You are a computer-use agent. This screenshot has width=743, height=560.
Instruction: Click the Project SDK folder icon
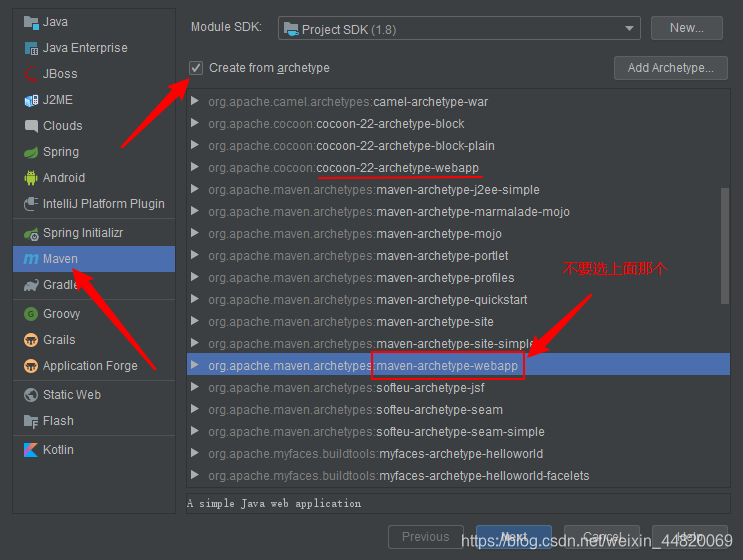tap(291, 29)
